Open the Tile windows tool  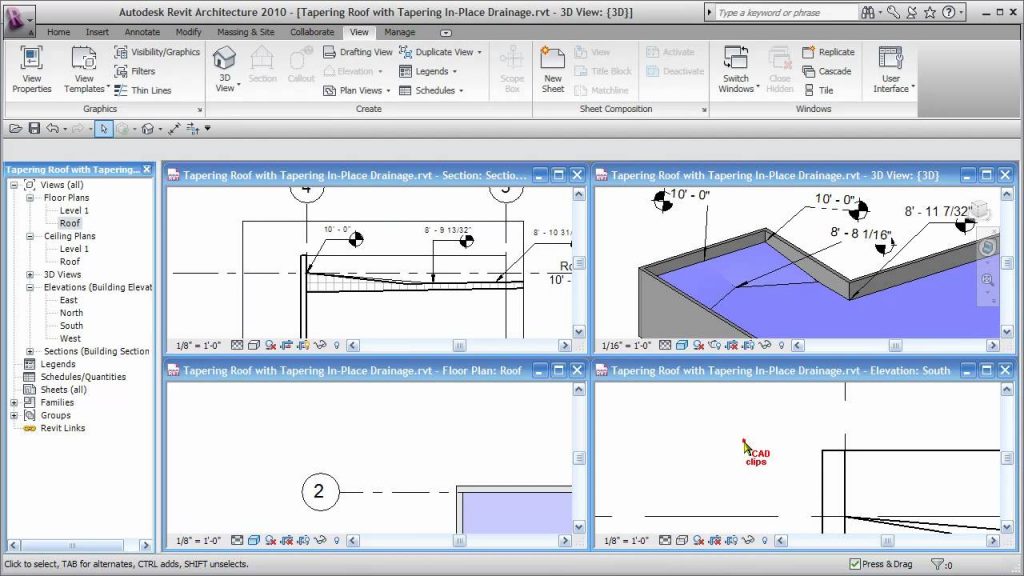(x=822, y=89)
